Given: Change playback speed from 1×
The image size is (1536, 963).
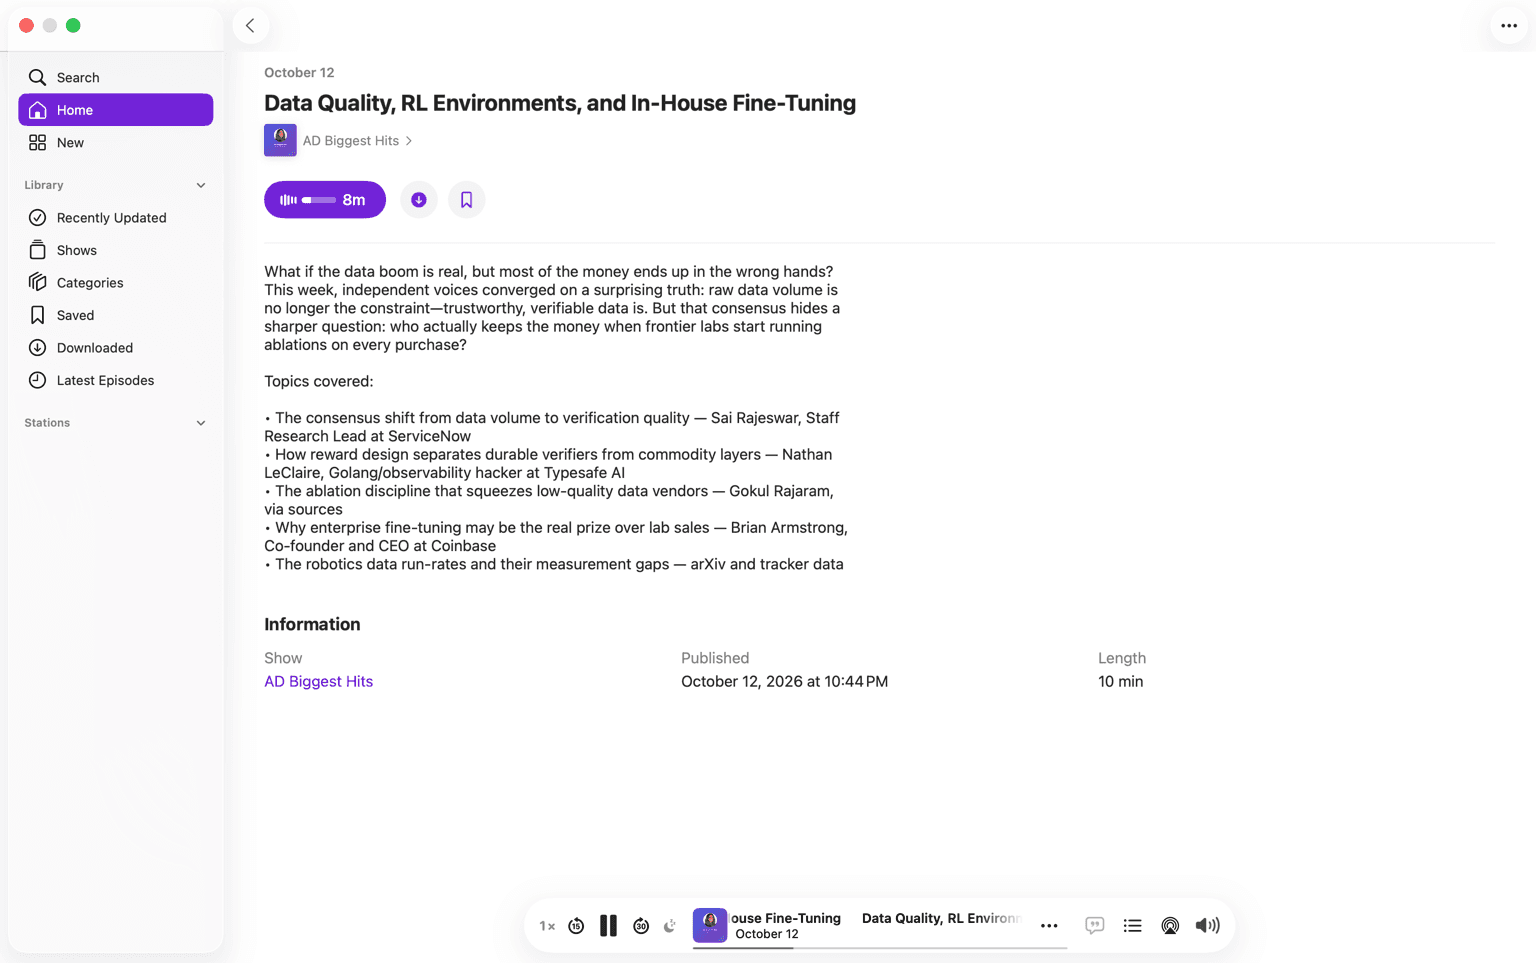Looking at the screenshot, I should pyautogui.click(x=547, y=926).
